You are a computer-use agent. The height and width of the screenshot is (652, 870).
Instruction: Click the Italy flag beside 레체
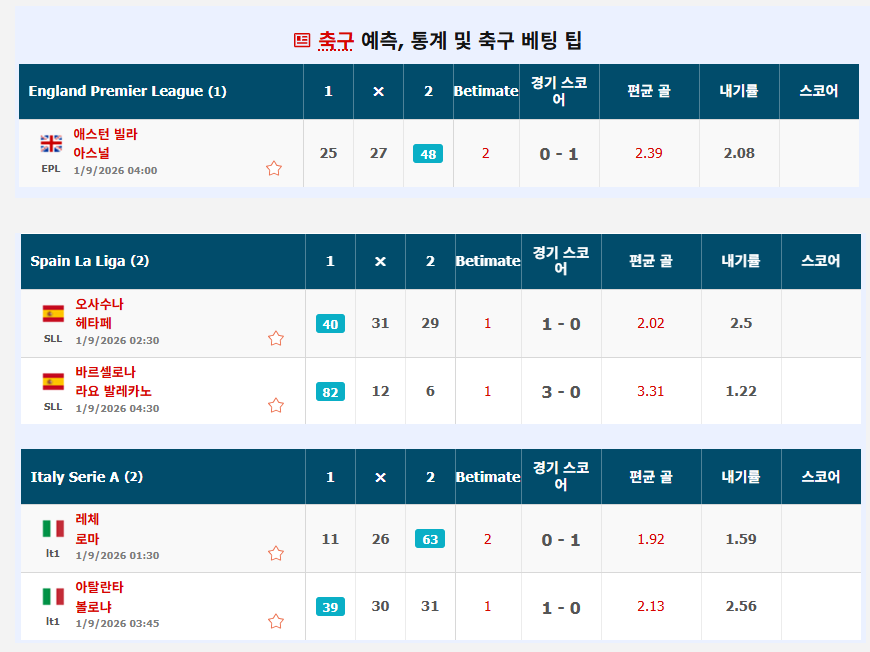tap(53, 528)
